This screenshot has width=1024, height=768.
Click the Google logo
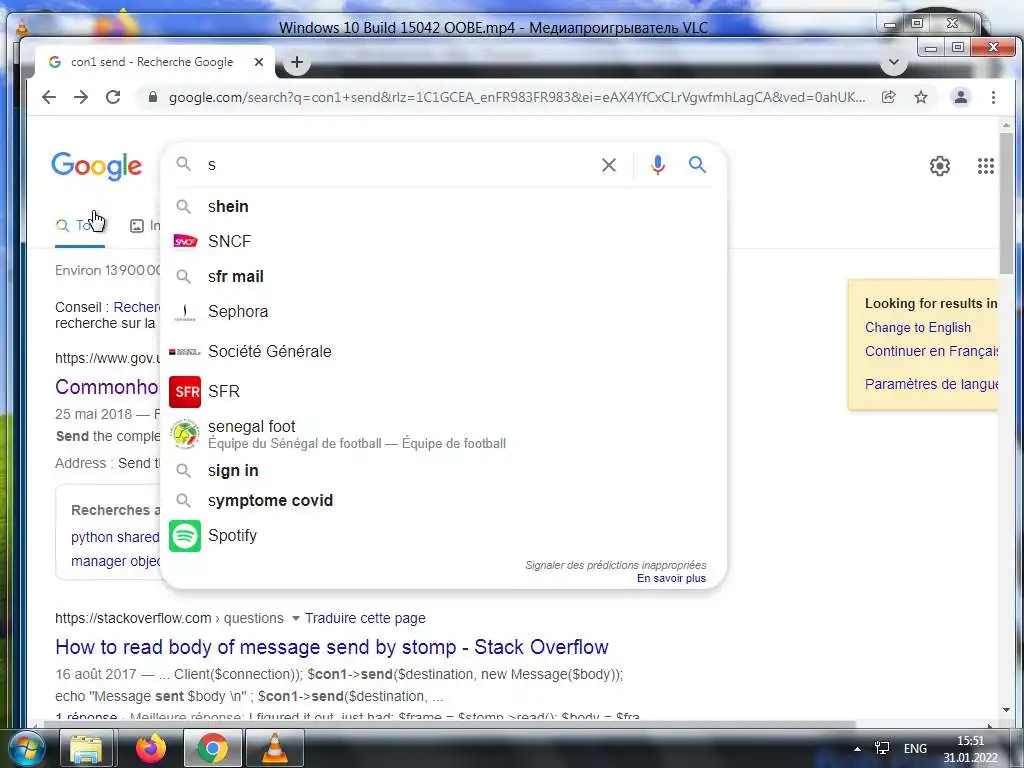(x=97, y=166)
